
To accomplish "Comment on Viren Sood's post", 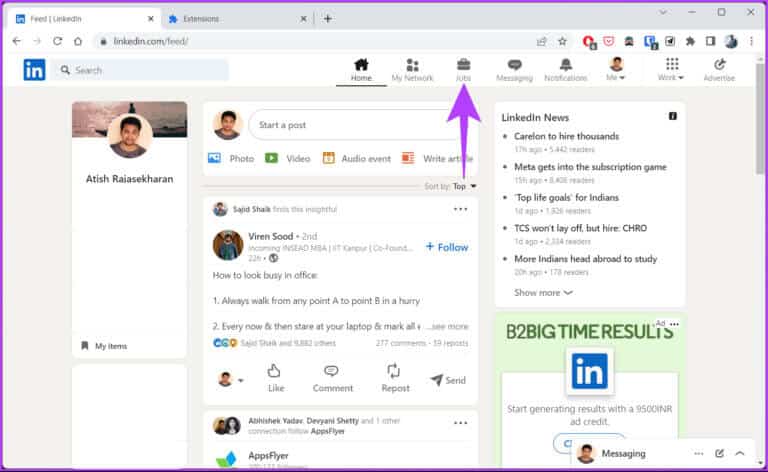I will (333, 378).
